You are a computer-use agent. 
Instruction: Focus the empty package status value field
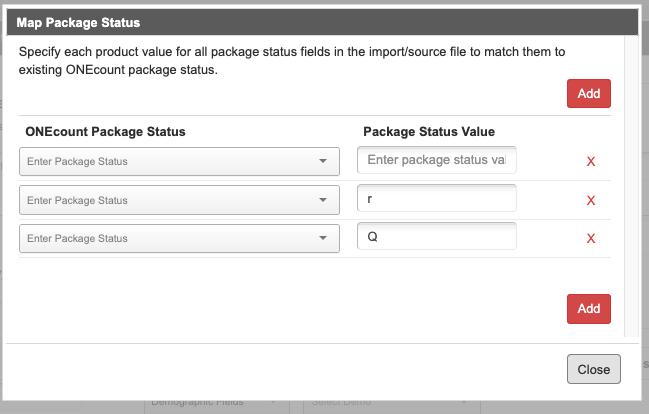(437, 160)
